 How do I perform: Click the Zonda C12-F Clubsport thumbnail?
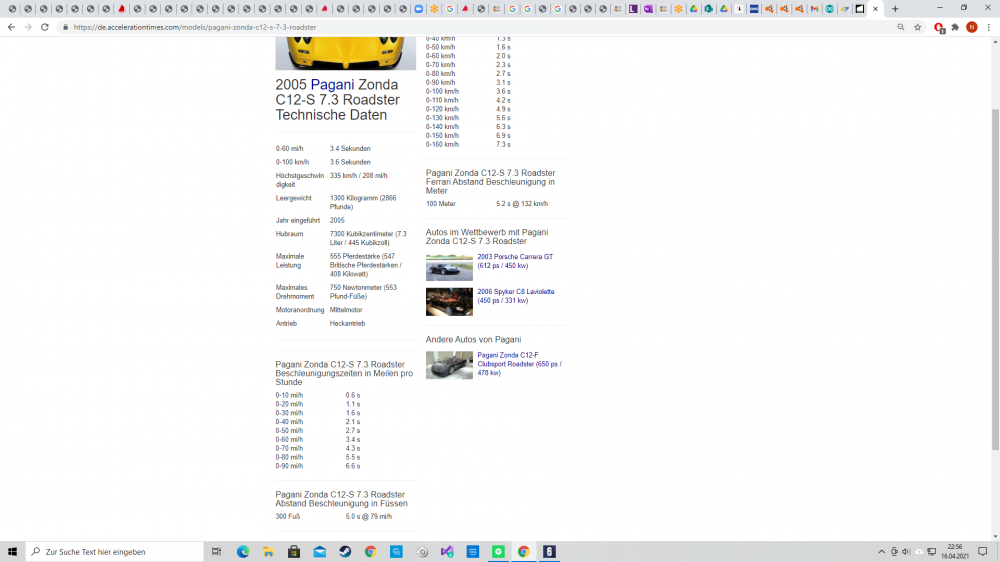(450, 365)
